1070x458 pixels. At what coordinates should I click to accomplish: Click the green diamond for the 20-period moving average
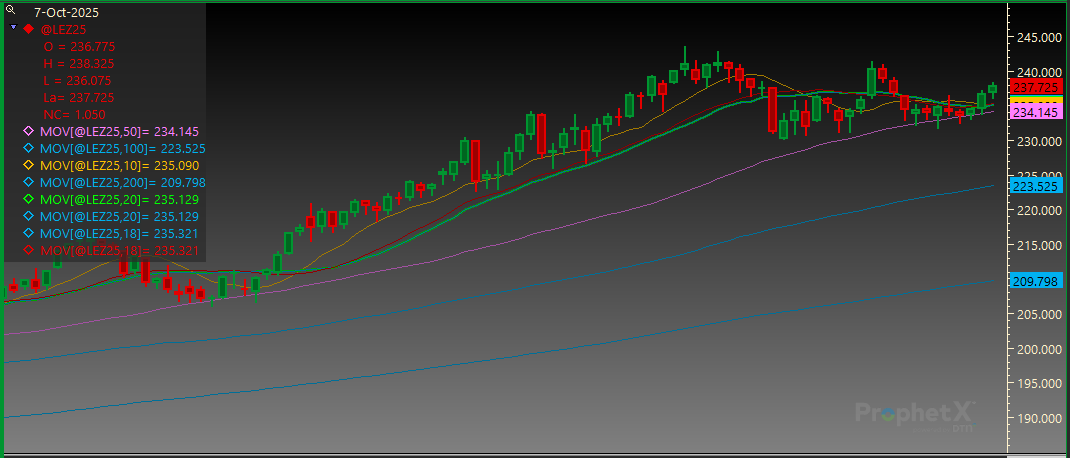27,199
